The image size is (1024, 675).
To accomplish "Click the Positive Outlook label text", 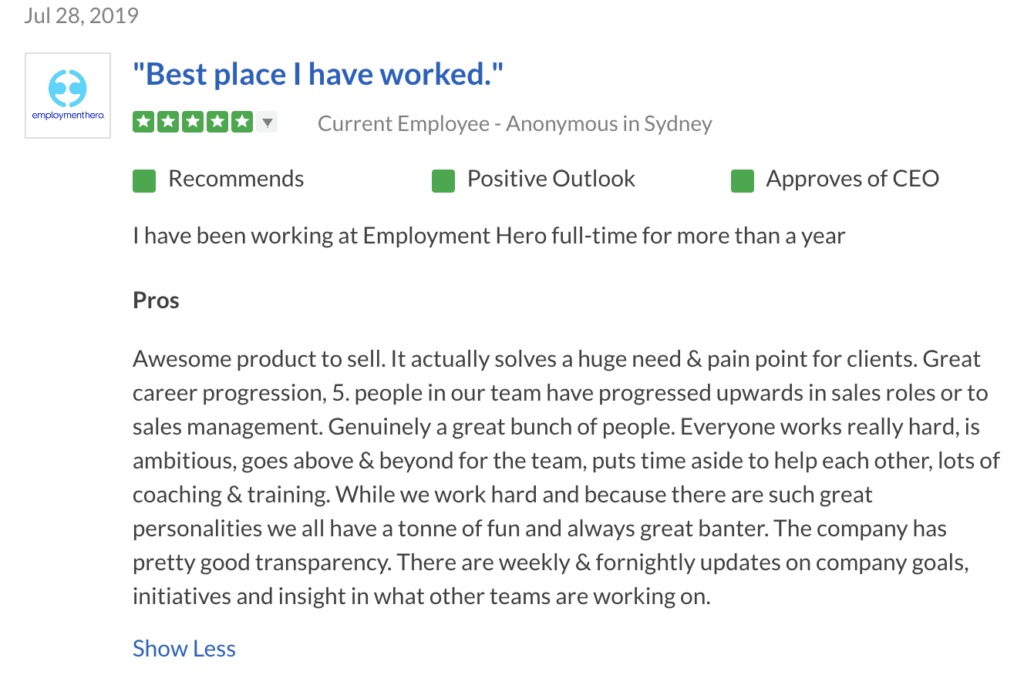I will point(551,179).
